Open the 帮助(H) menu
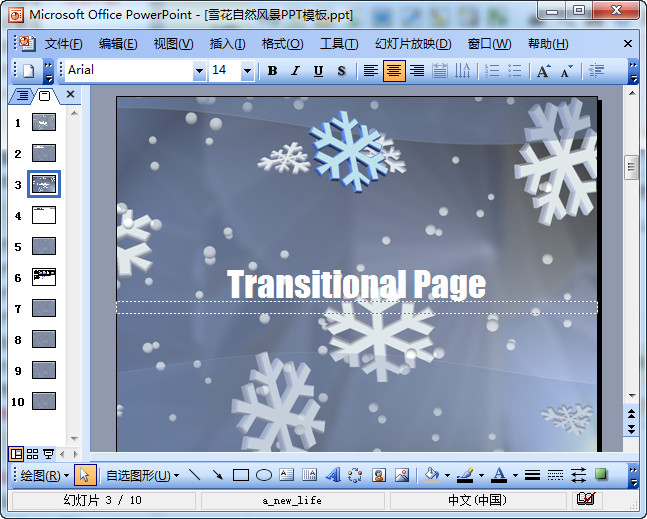The width and height of the screenshot is (647, 519). click(548, 44)
